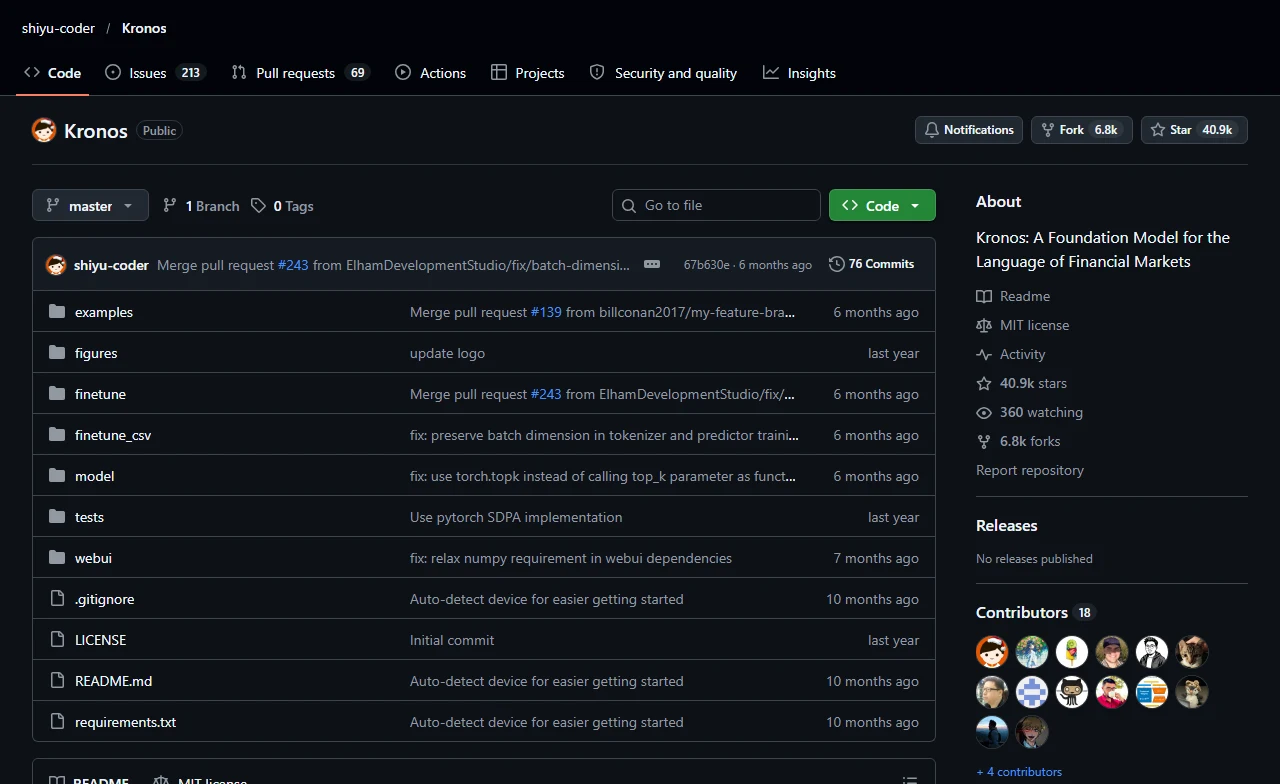
Task: Click the examples folder icon
Action: point(57,312)
